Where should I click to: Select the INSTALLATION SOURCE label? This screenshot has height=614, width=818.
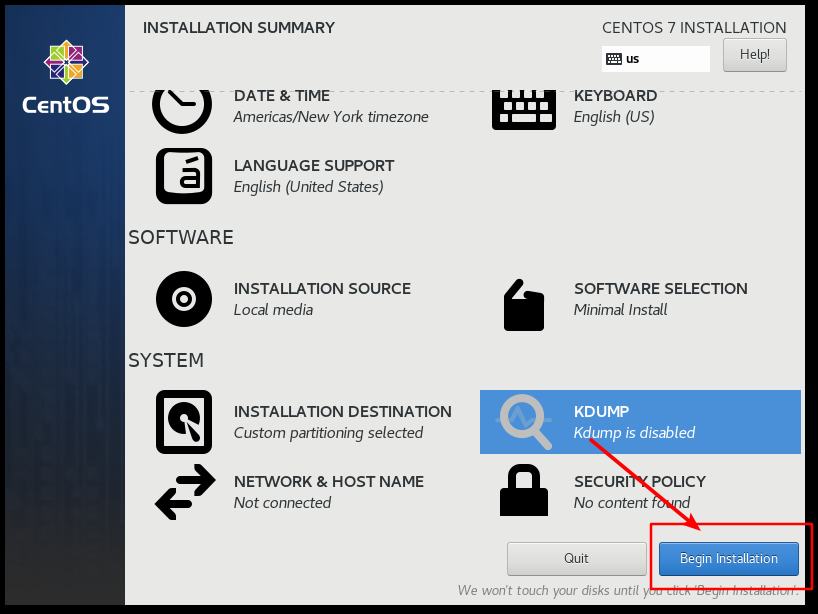(322, 288)
